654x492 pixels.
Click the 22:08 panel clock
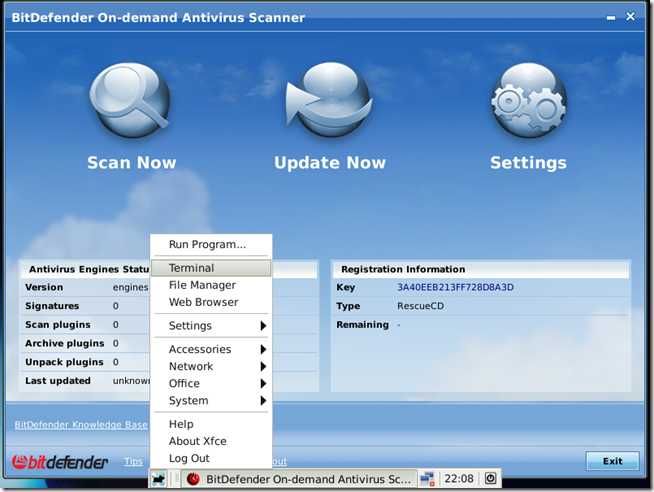[459, 479]
